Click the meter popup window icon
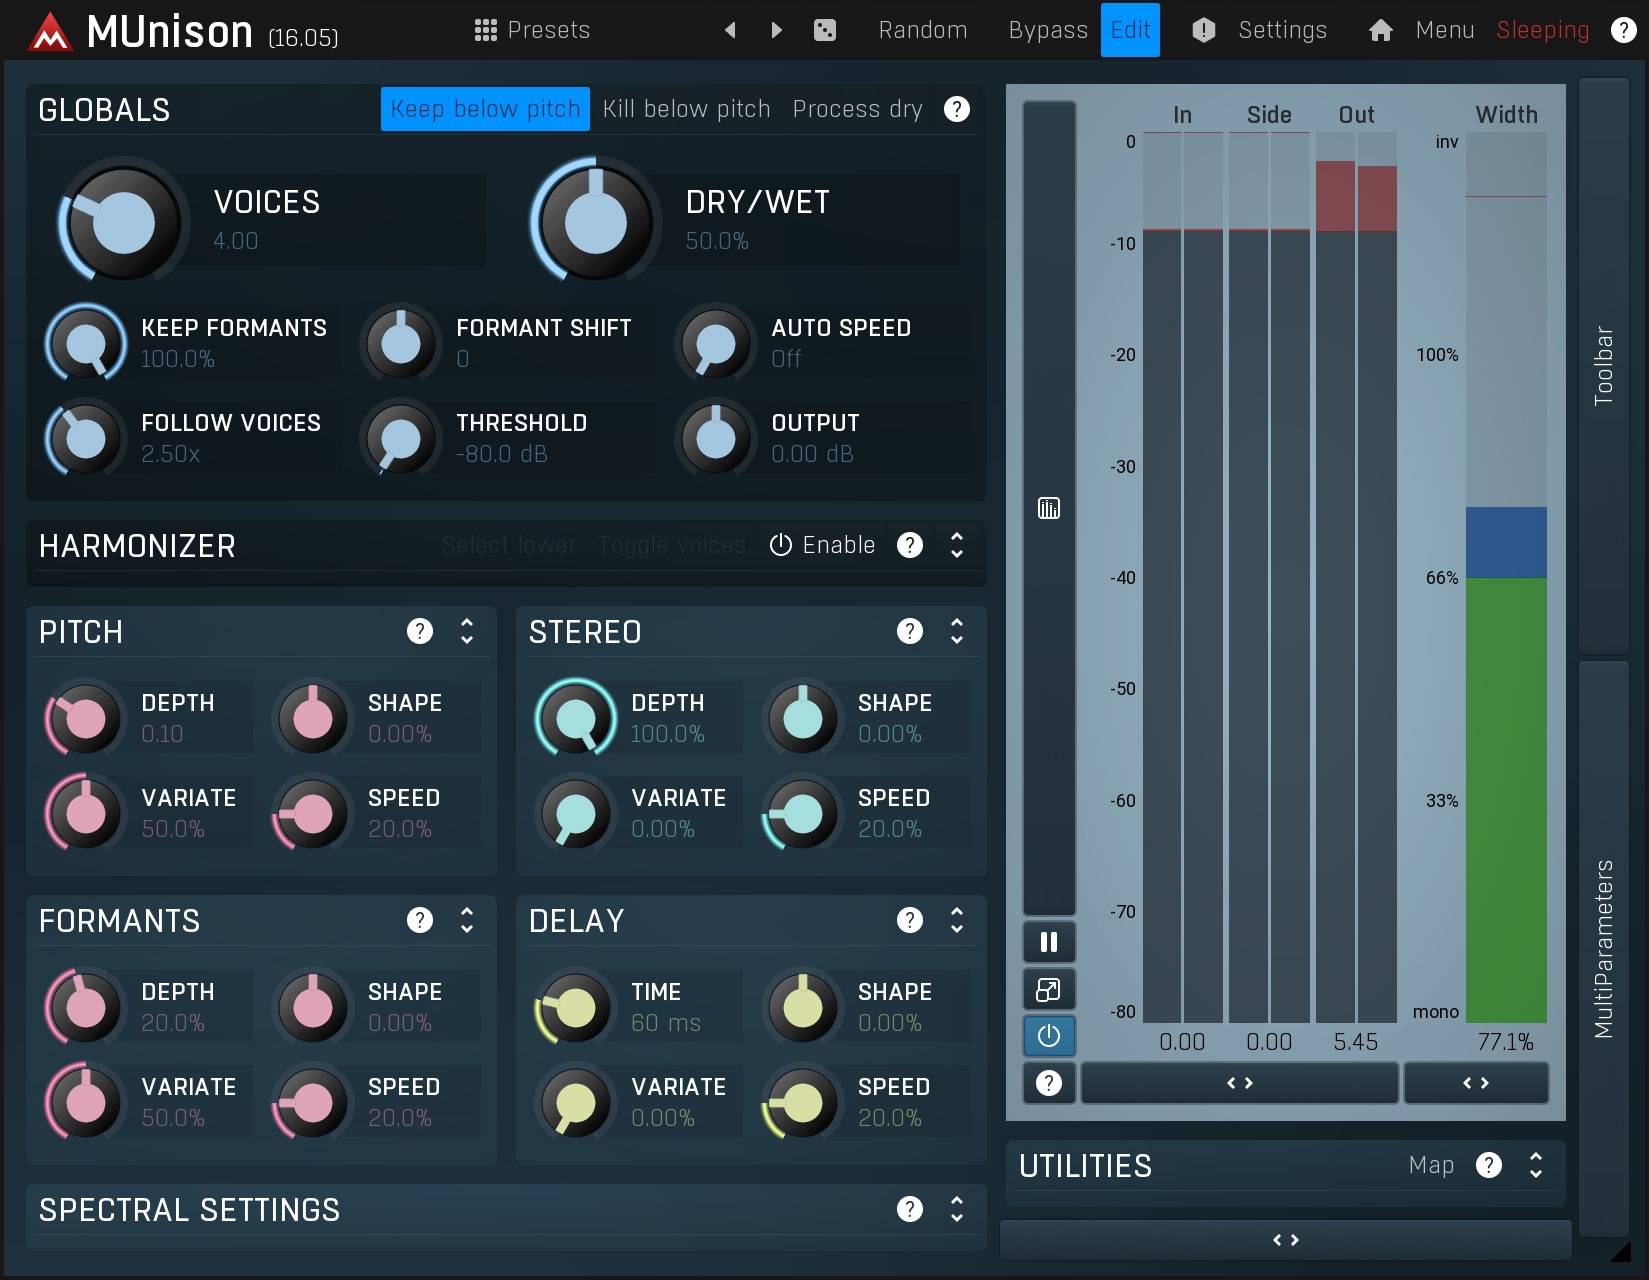This screenshot has height=1280, width=1649. point(1049,990)
